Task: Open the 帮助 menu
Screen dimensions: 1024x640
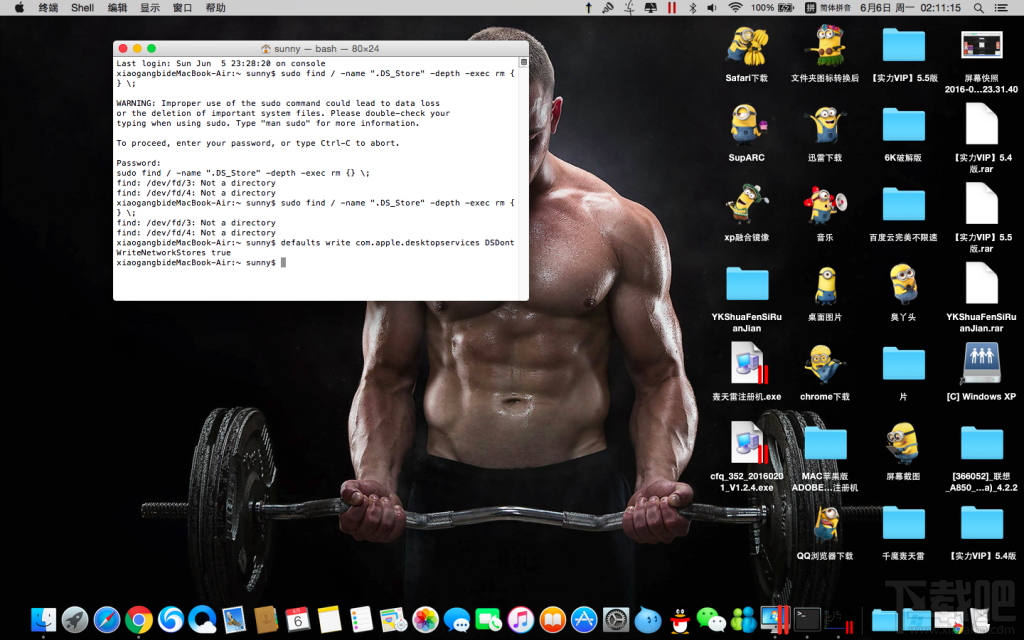Action: pyautogui.click(x=215, y=8)
